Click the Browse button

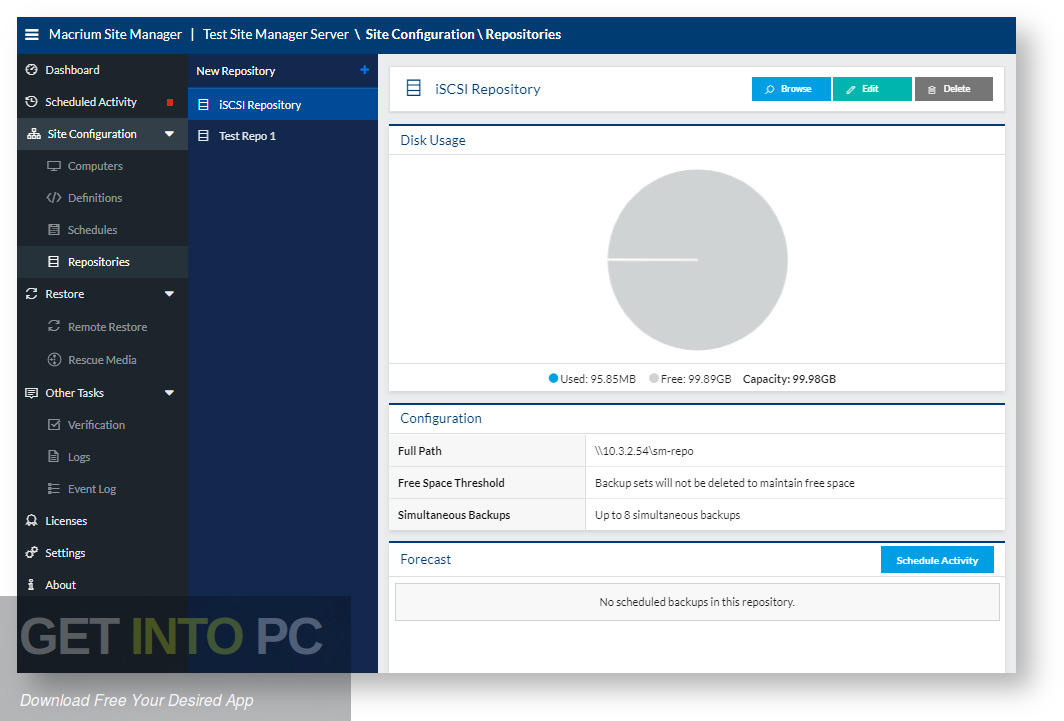pyautogui.click(x=791, y=89)
